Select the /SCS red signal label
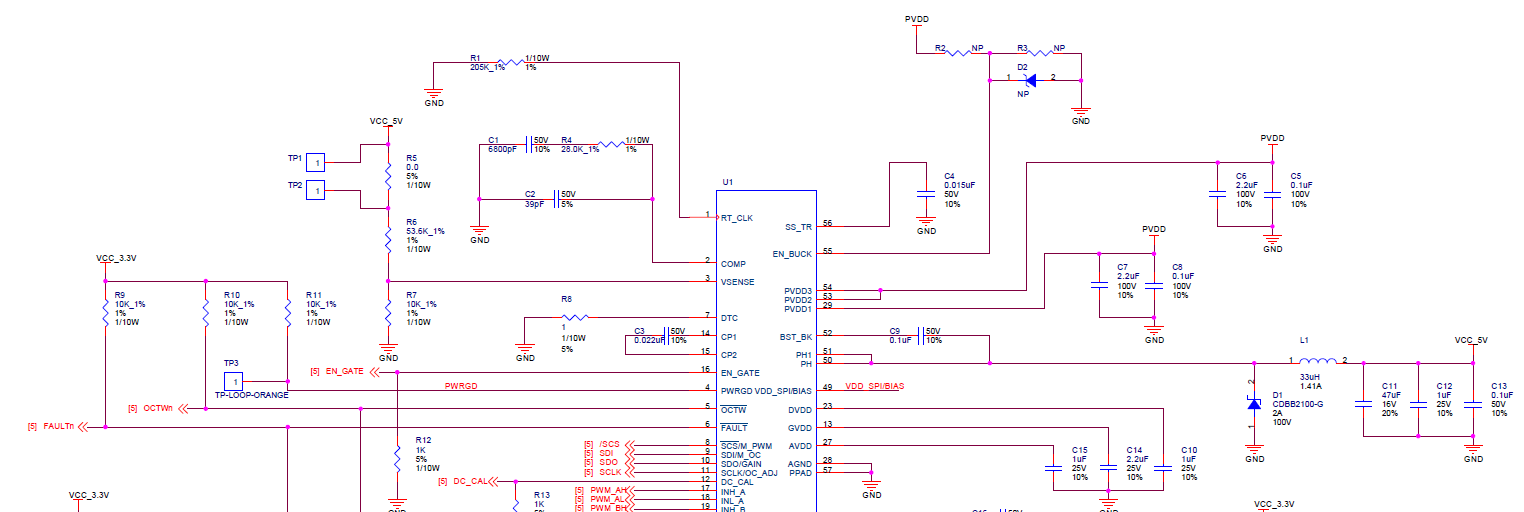The image size is (1524, 512). pyautogui.click(x=609, y=444)
